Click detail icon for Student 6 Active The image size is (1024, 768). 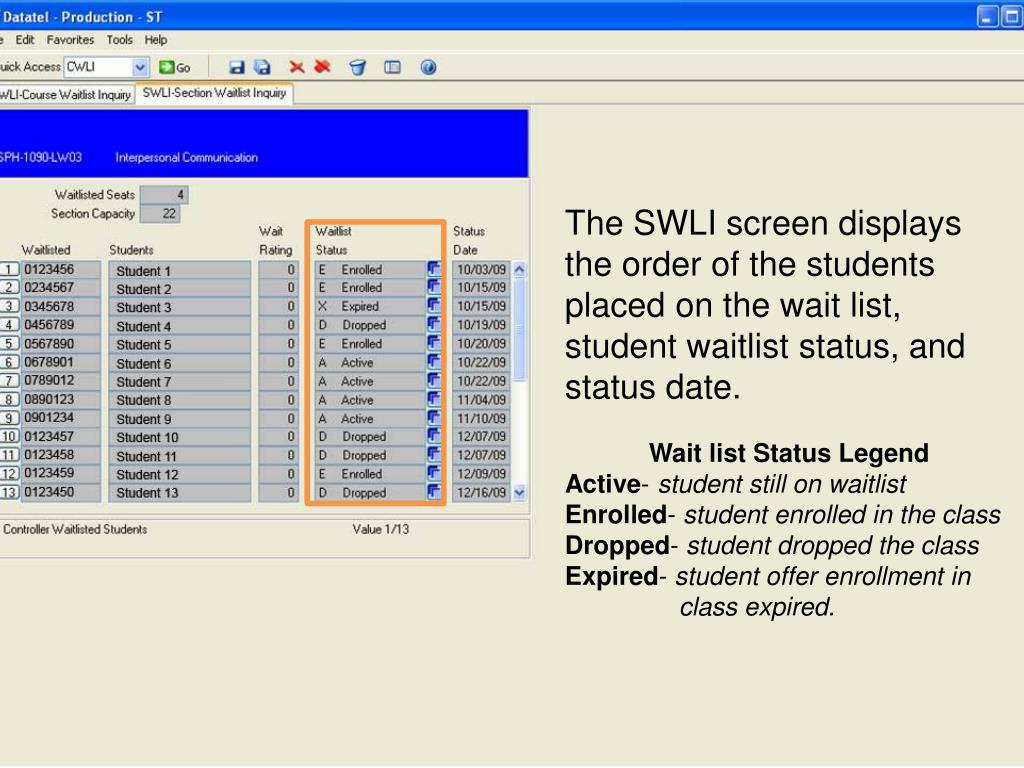[x=434, y=361]
